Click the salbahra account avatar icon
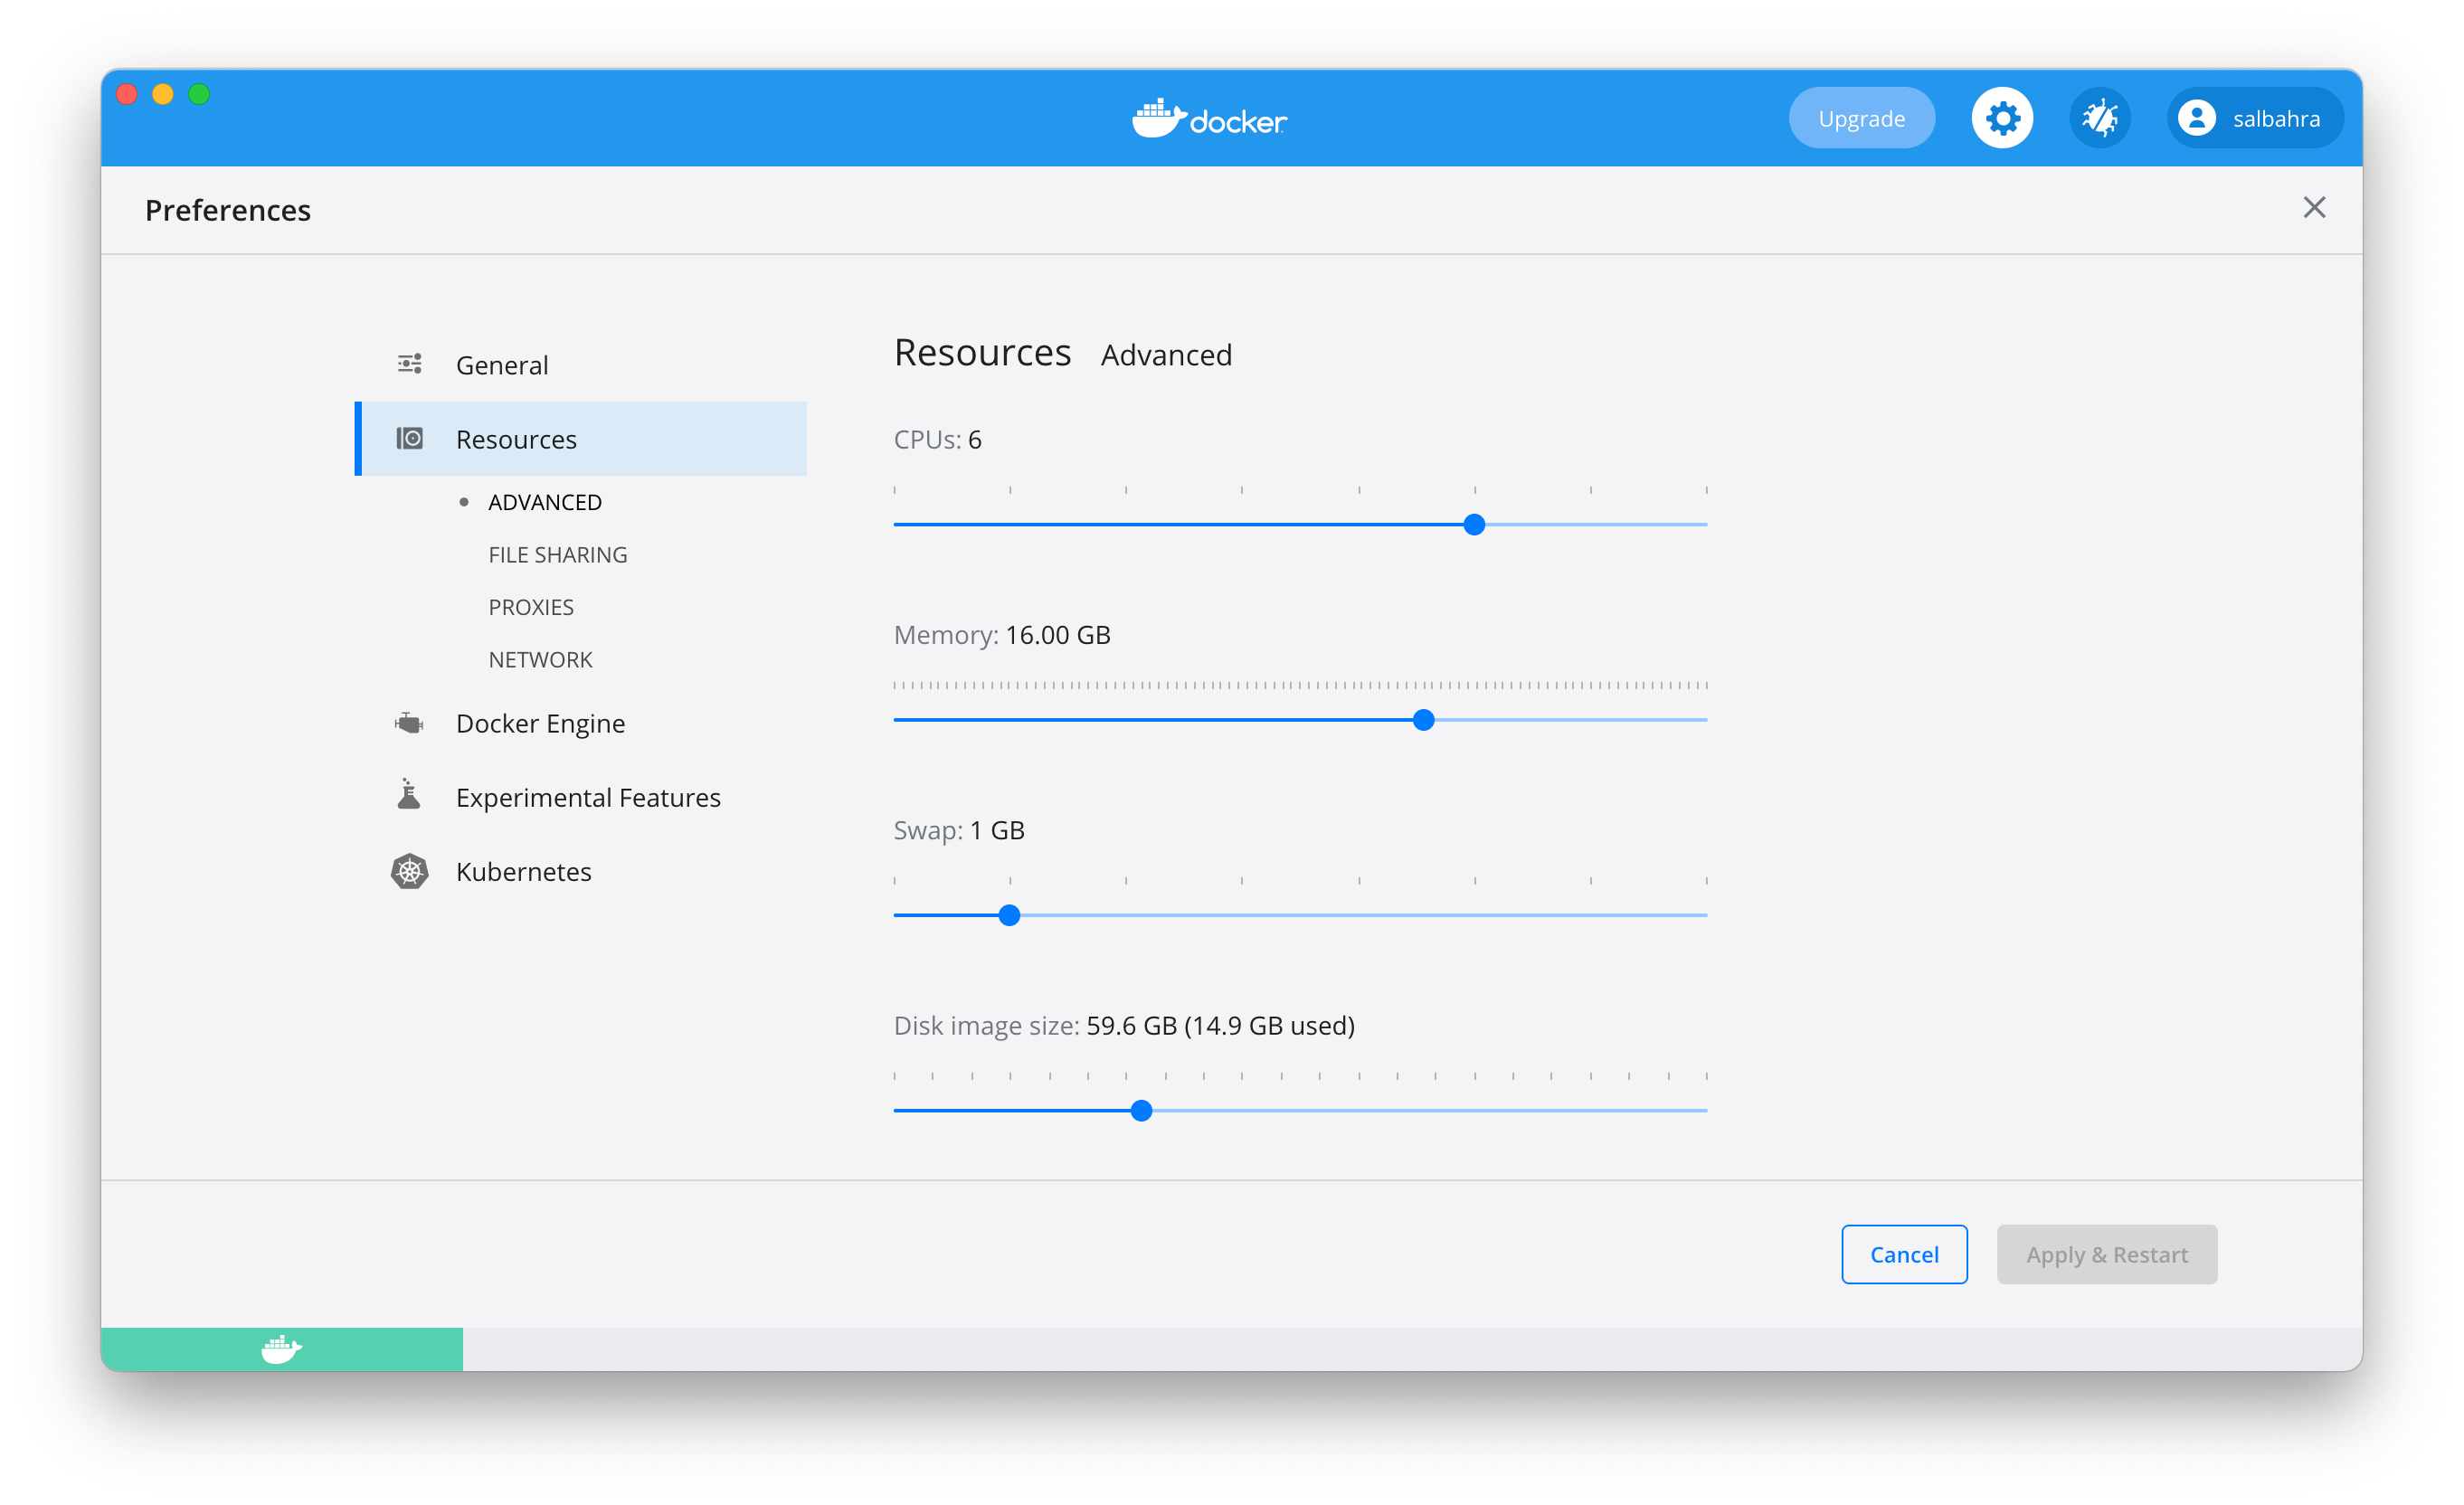This screenshot has width=2464, height=1505. click(x=2196, y=118)
